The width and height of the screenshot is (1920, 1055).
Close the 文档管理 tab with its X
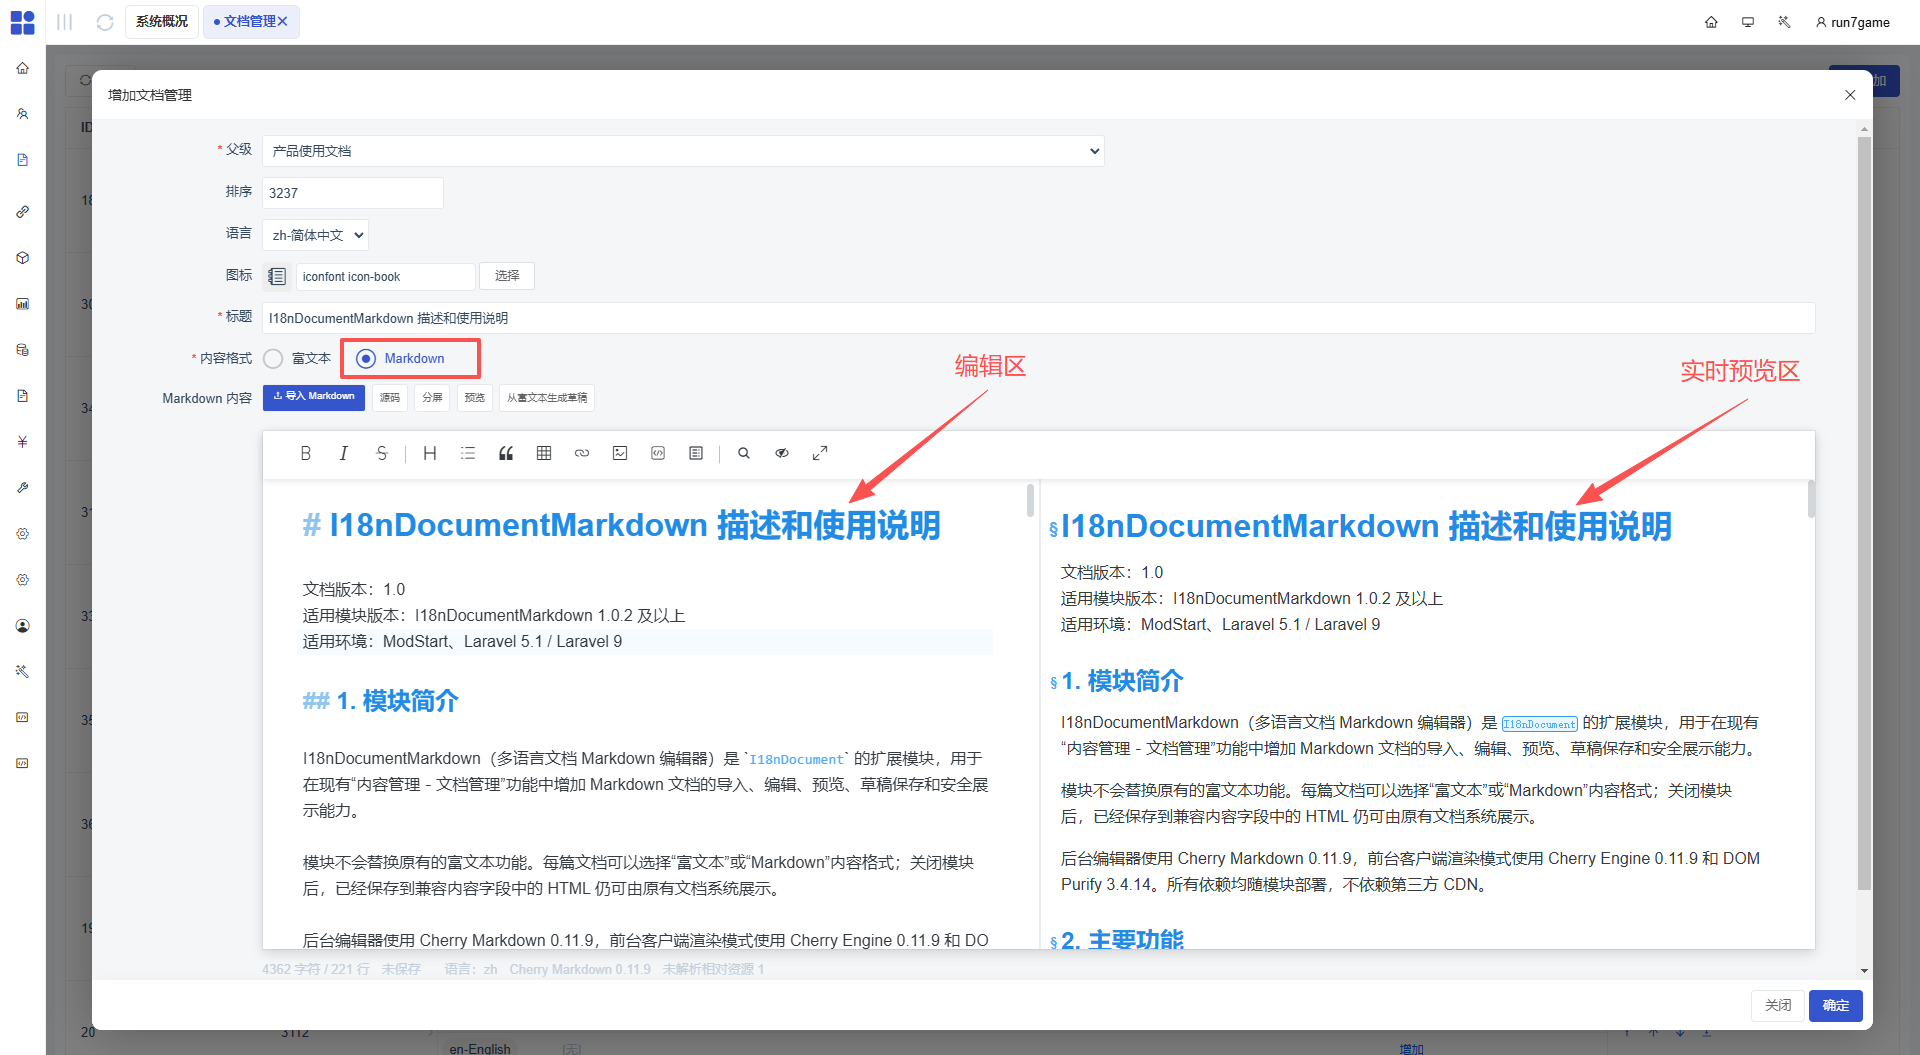point(283,21)
